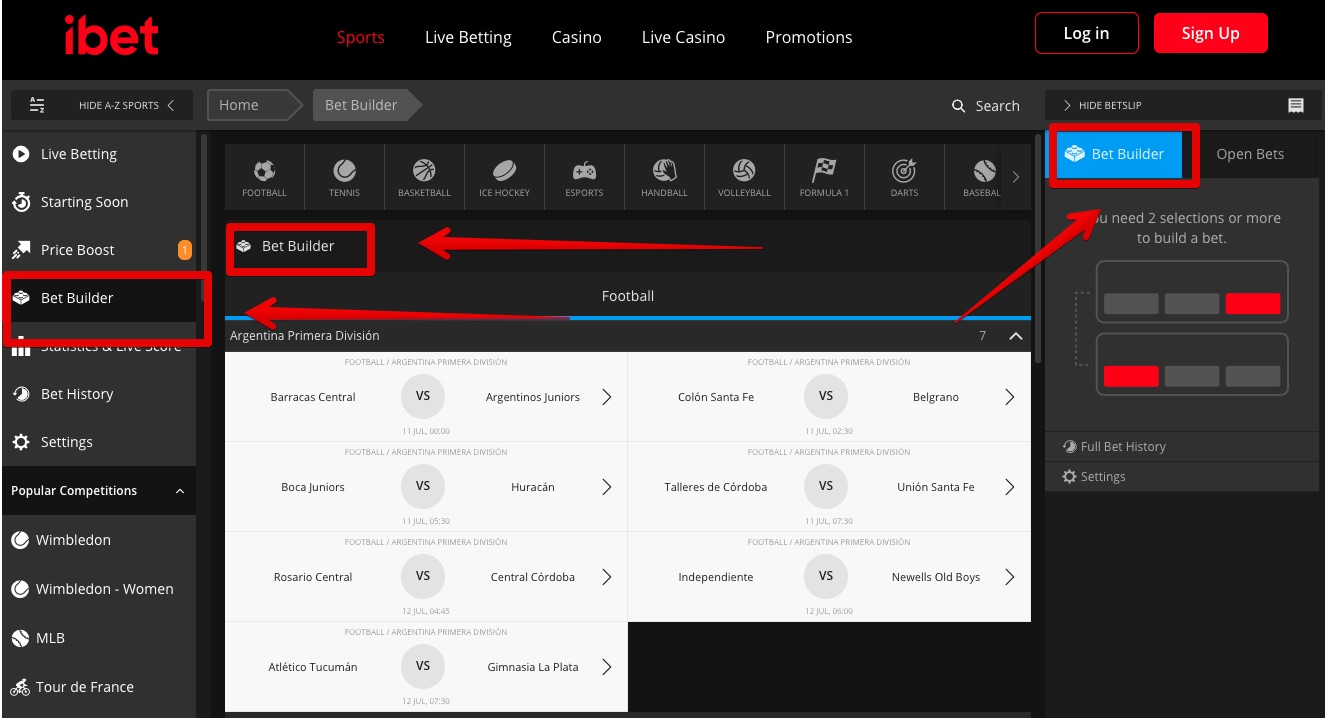The width and height of the screenshot is (1325, 718).
Task: Click the Full Bet History icon in betslip
Action: click(x=1069, y=447)
